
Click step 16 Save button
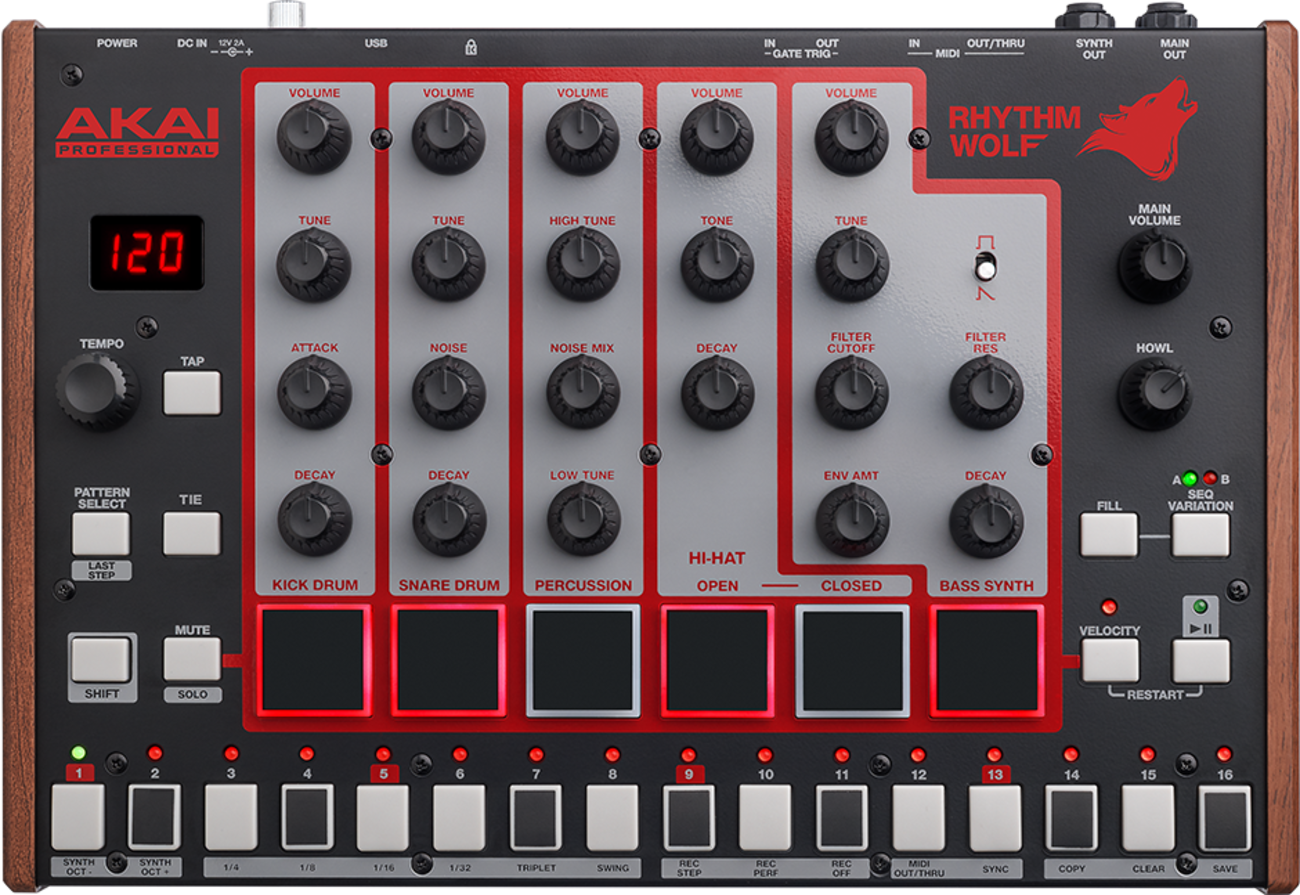tap(1225, 817)
